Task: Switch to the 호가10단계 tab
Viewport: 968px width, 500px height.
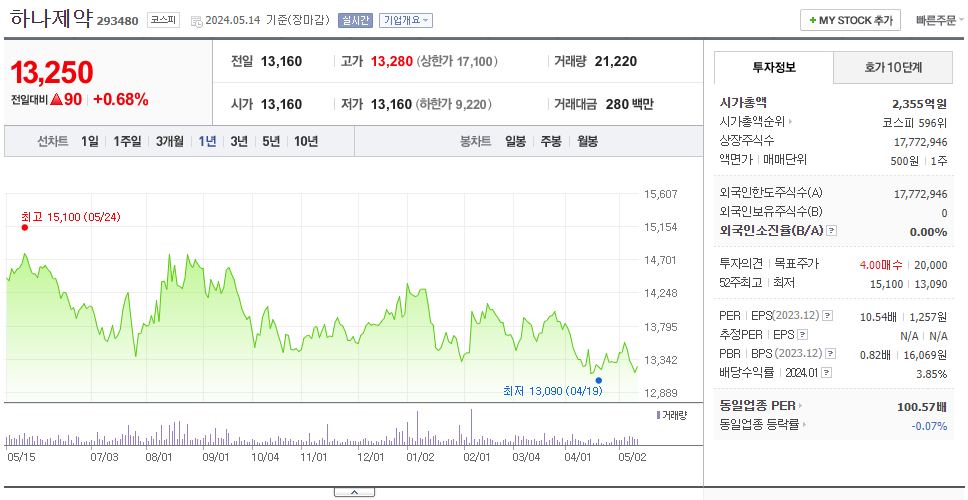Action: click(x=893, y=68)
